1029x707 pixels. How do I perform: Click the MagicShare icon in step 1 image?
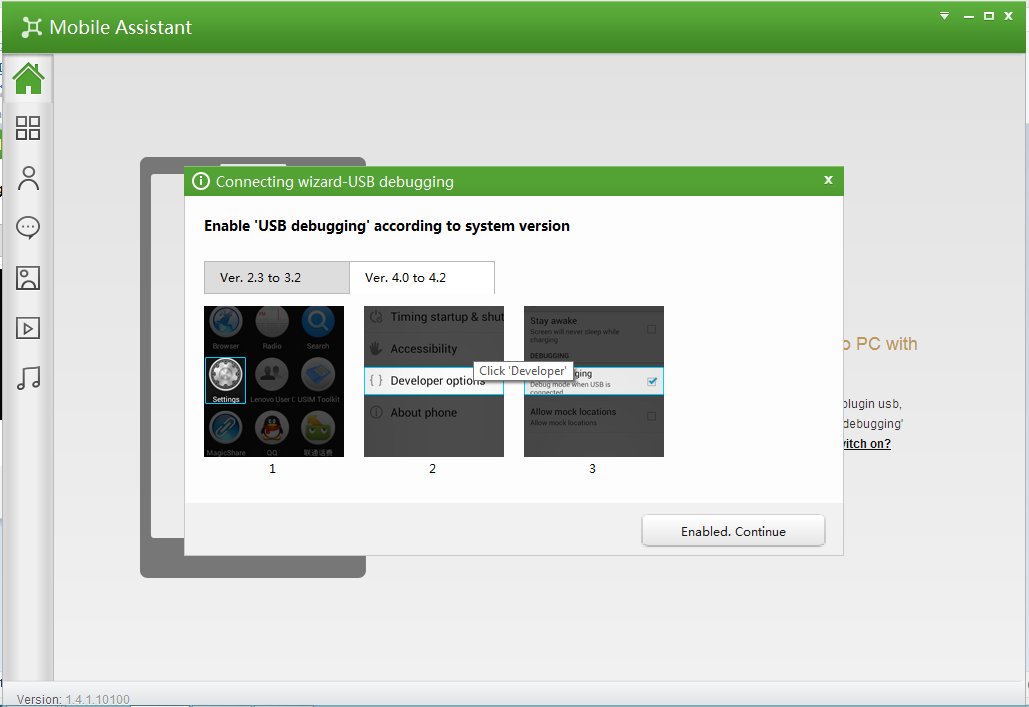226,429
